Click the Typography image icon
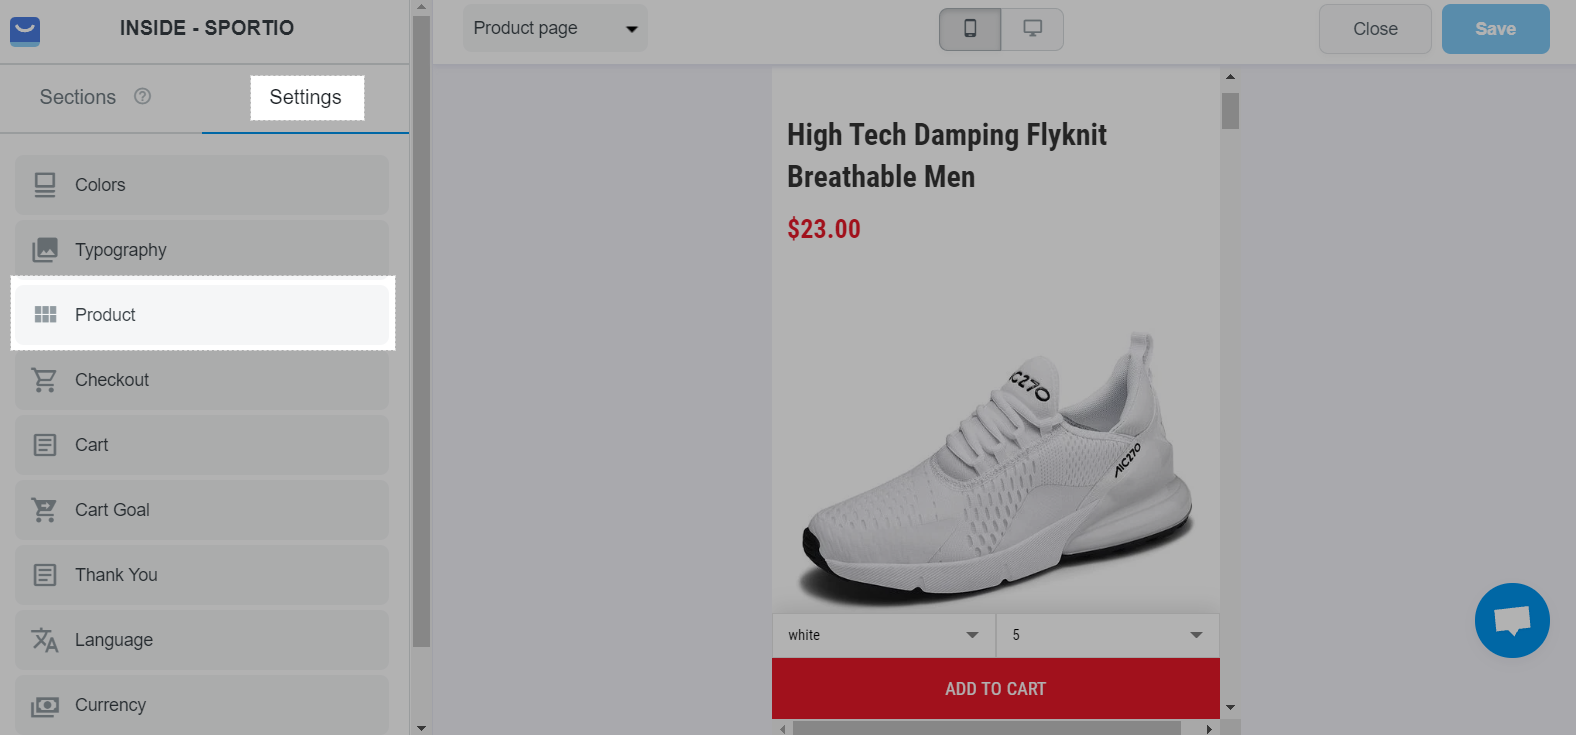The height and width of the screenshot is (735, 1576). (x=45, y=250)
